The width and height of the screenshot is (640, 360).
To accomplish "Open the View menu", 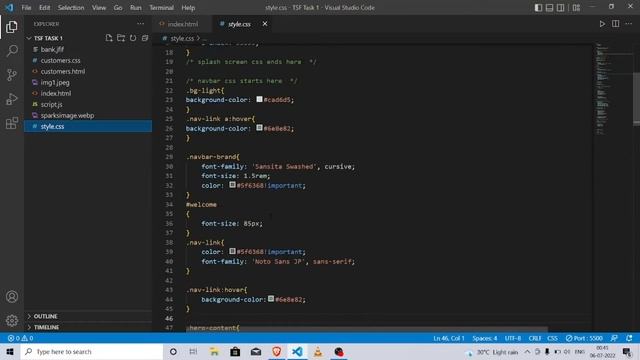I will [98, 8].
